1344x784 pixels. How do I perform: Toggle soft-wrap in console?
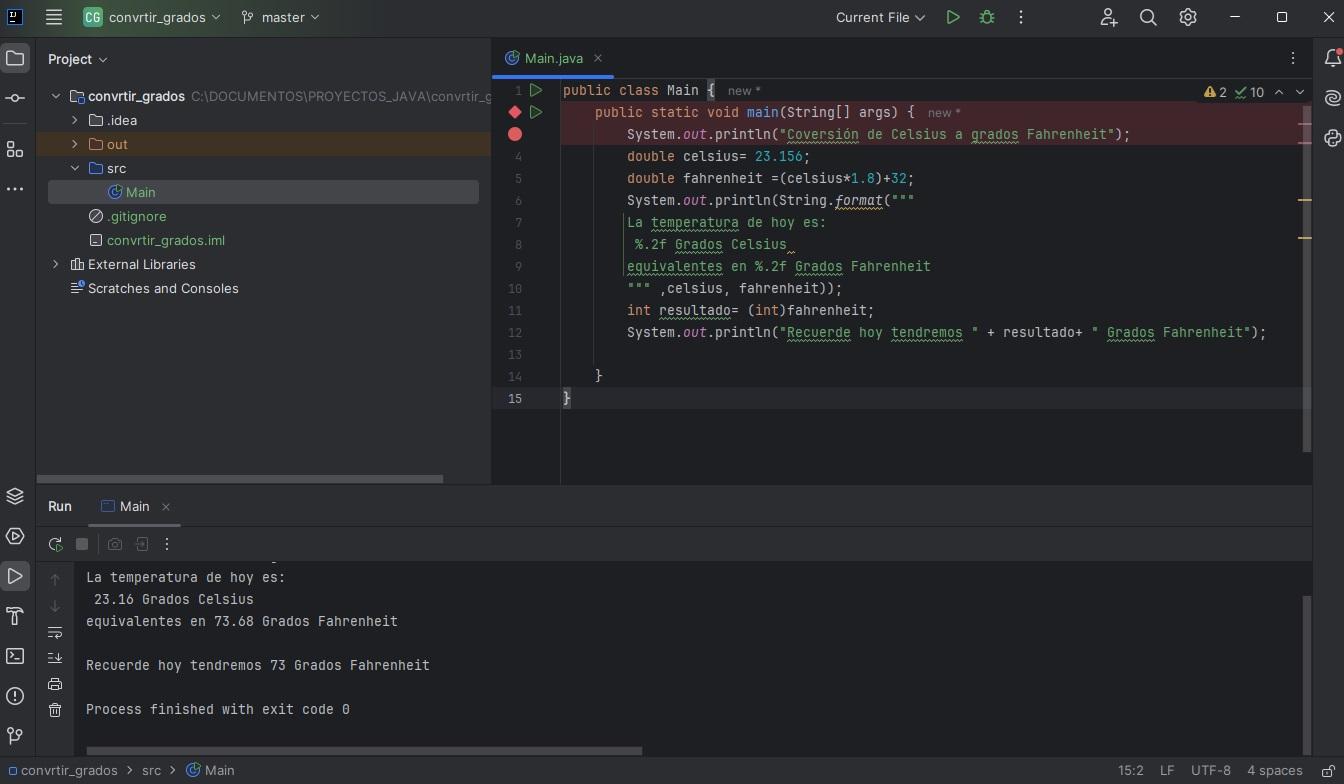pos(55,632)
